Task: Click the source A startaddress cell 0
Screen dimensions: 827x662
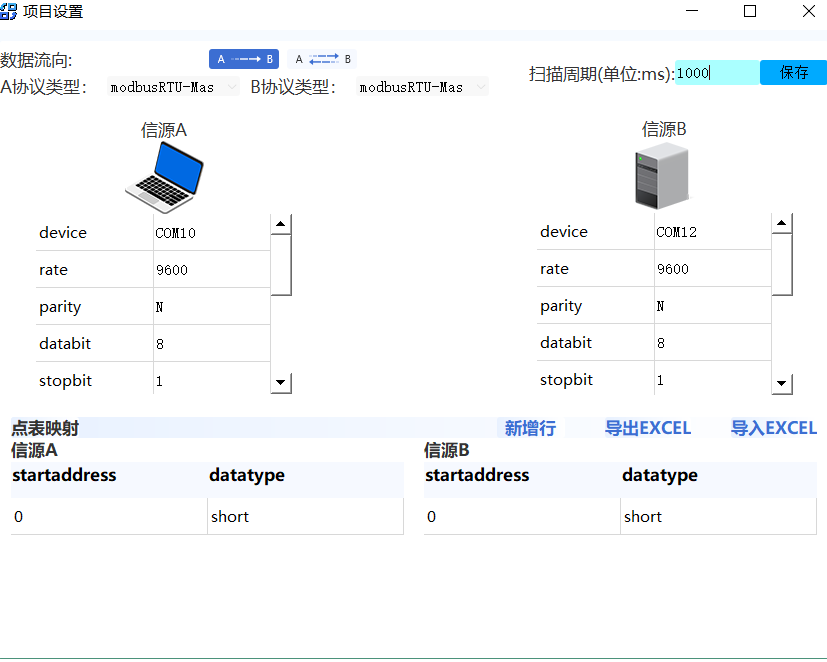Action: point(109,516)
